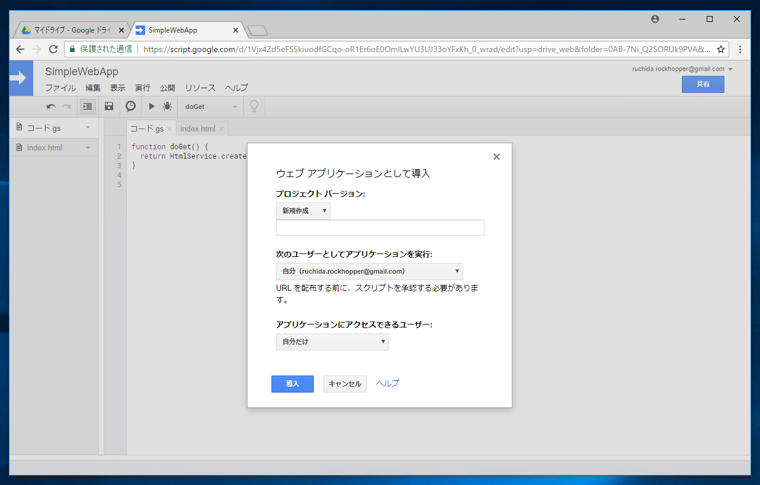
Task: Open the 実行 menu
Action: click(x=142, y=88)
